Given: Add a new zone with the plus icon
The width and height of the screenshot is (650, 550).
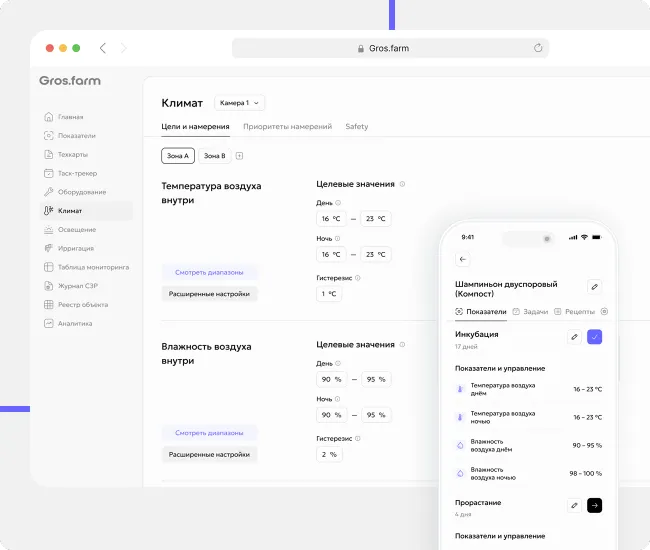Looking at the screenshot, I should point(239,156).
